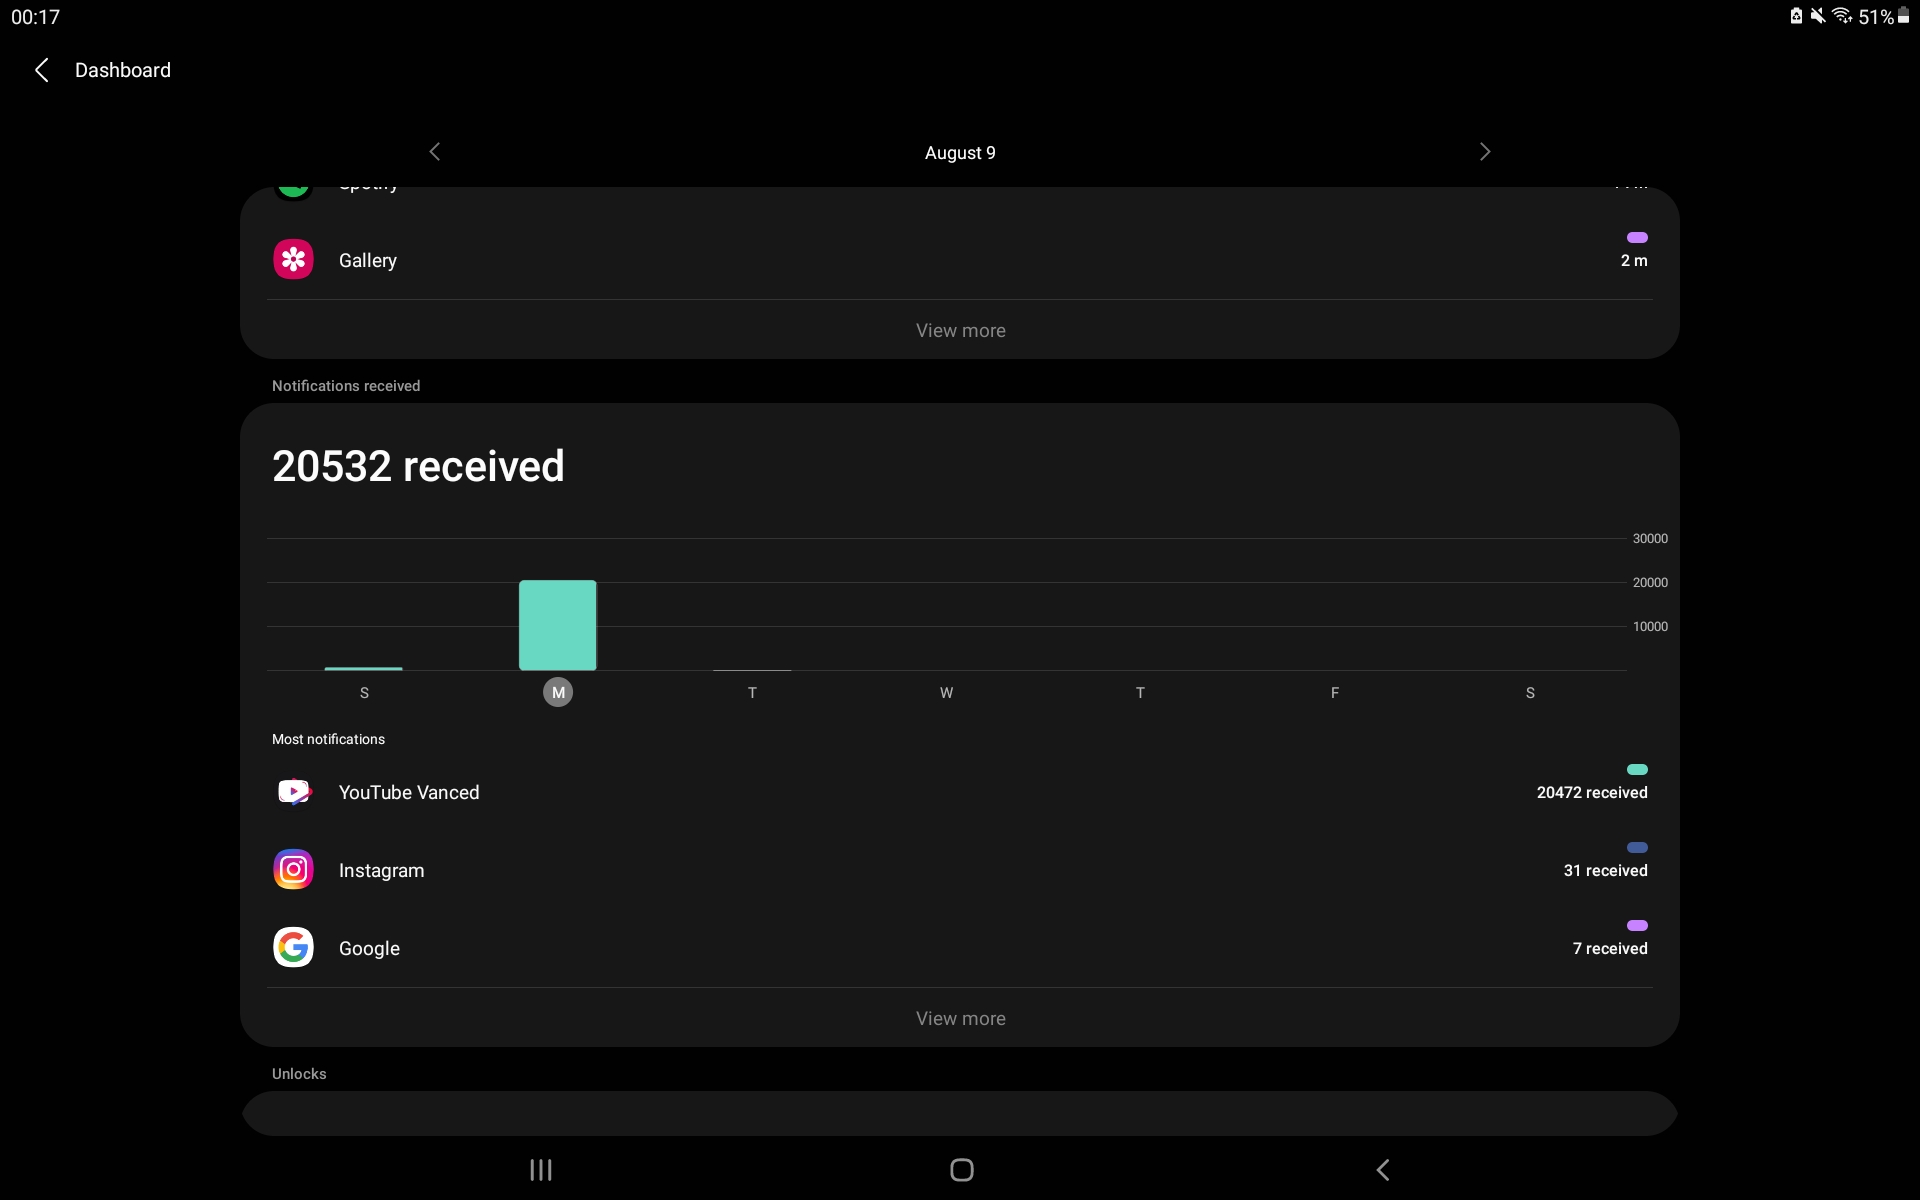Open the Gallery app icon

pyautogui.click(x=293, y=259)
